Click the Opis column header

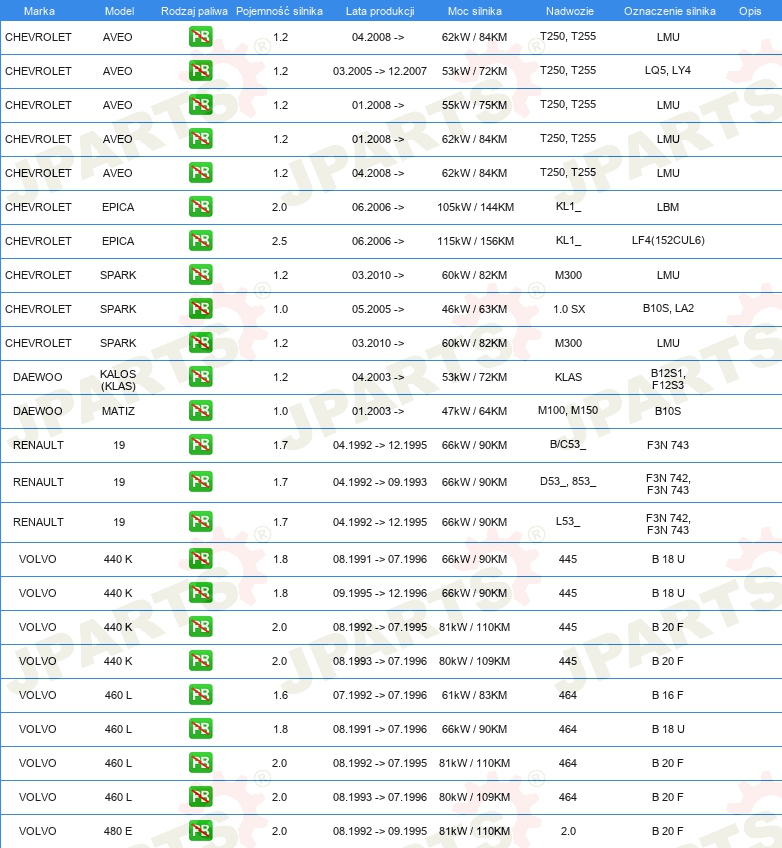tap(750, 11)
